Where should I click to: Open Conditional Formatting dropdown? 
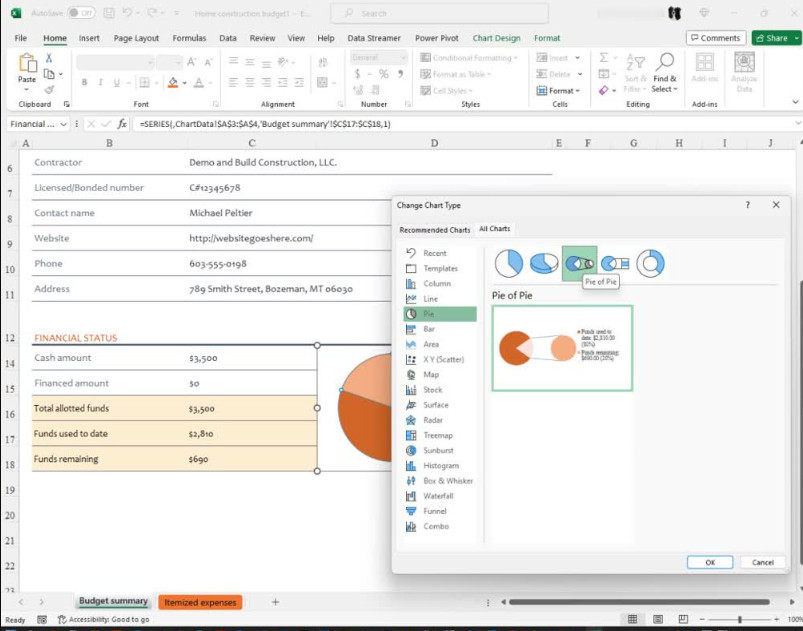point(469,58)
